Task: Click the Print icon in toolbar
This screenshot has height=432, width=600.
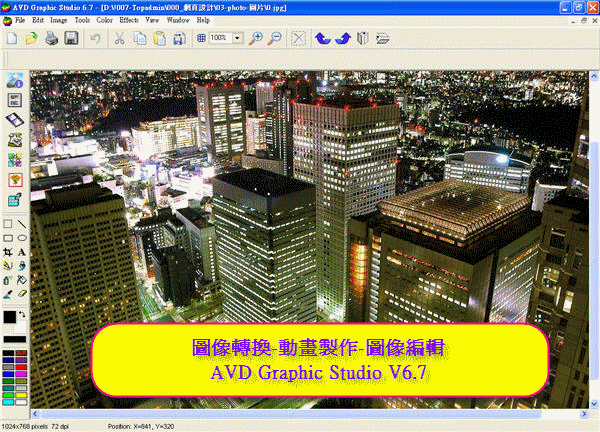Action: (x=51, y=38)
